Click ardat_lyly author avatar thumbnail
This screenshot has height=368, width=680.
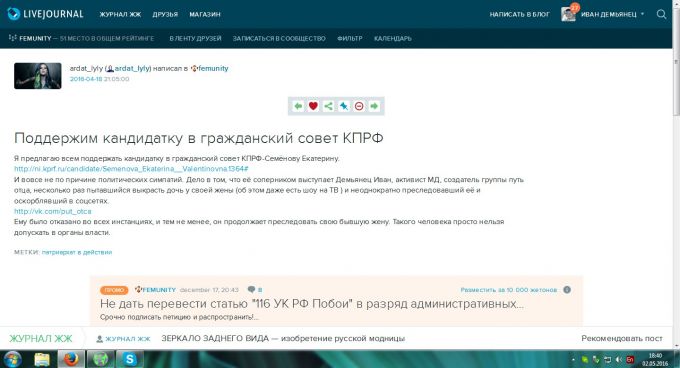(38, 76)
